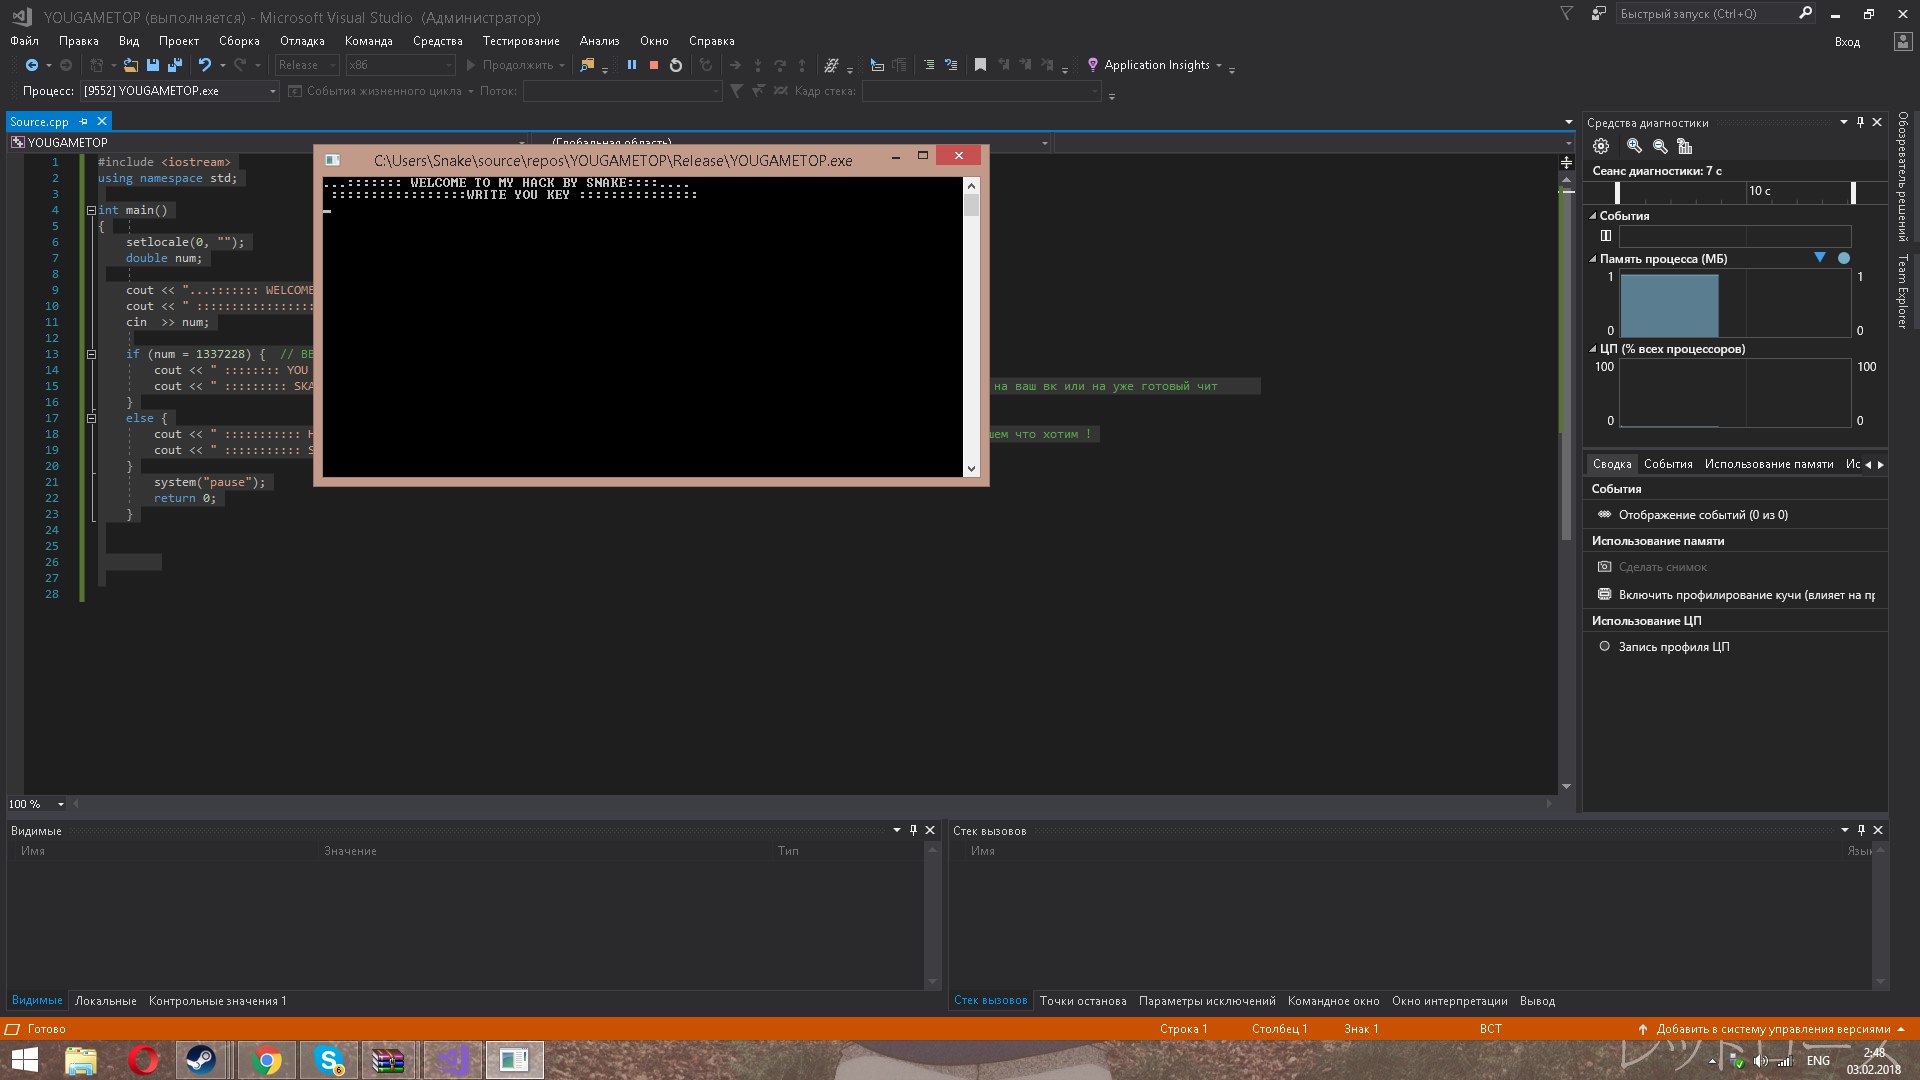Toggle snapshot marker circle in memory graph

(1844, 258)
